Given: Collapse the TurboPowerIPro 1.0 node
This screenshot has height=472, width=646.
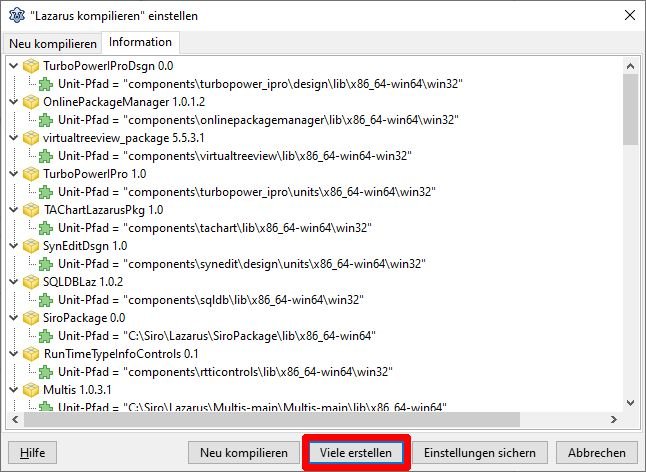Looking at the screenshot, I should [14, 173].
